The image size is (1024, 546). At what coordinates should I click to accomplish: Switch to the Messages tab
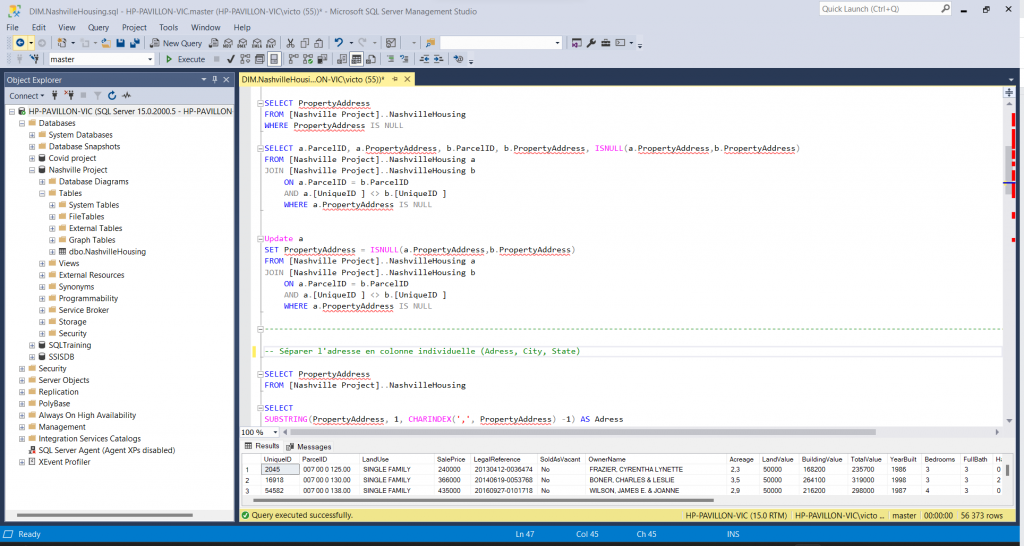point(309,447)
